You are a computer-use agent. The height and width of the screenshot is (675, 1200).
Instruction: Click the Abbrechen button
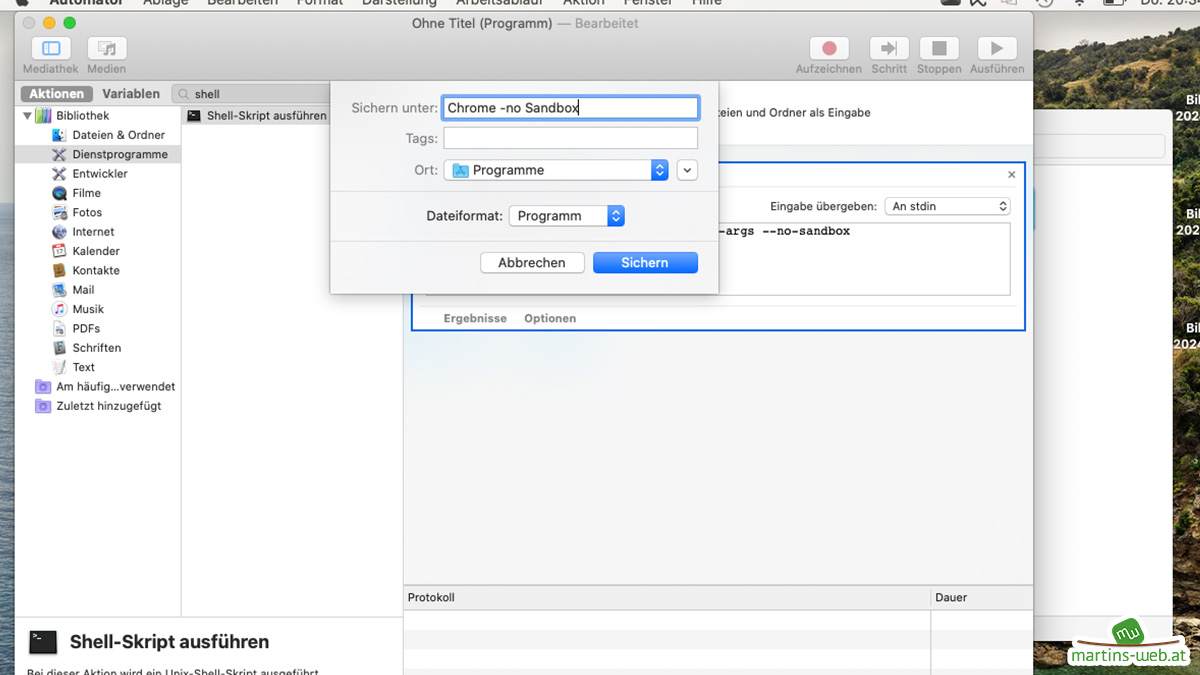532,263
